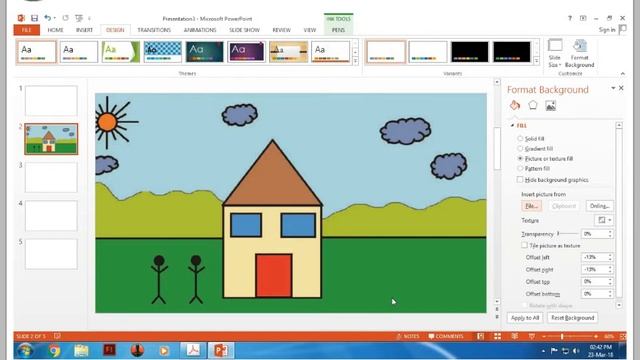Click the File... insert picture button
This screenshot has height=360, width=640.
531,206
